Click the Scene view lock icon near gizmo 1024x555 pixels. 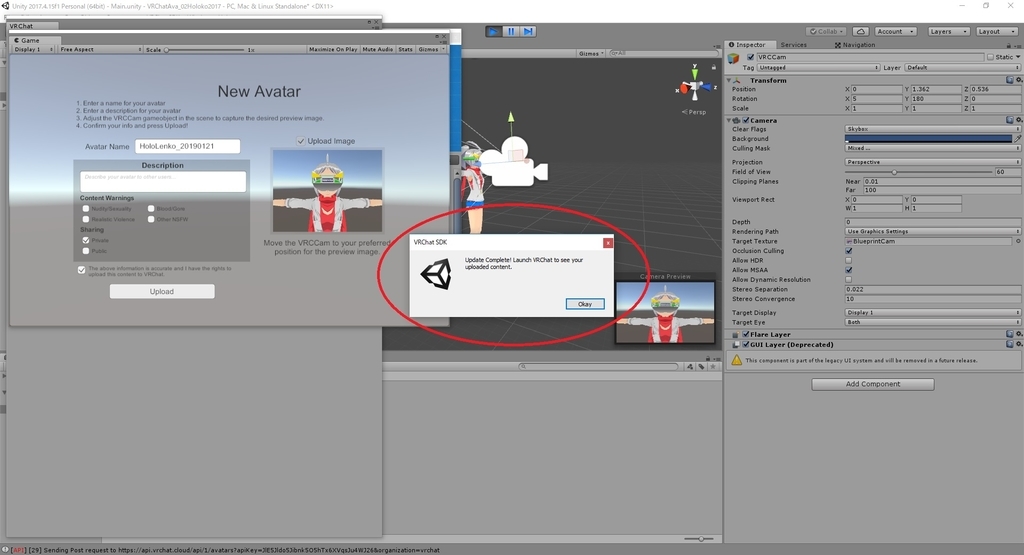(714, 67)
